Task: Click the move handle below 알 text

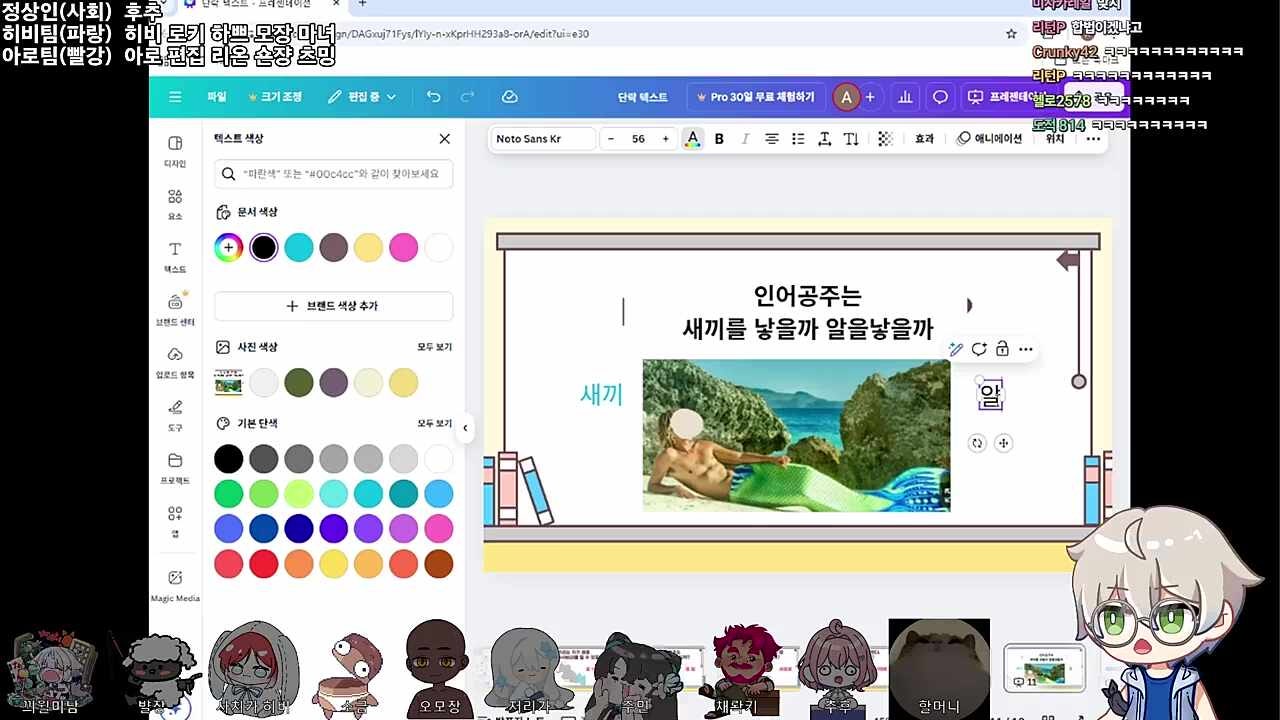Action: coord(1004,443)
